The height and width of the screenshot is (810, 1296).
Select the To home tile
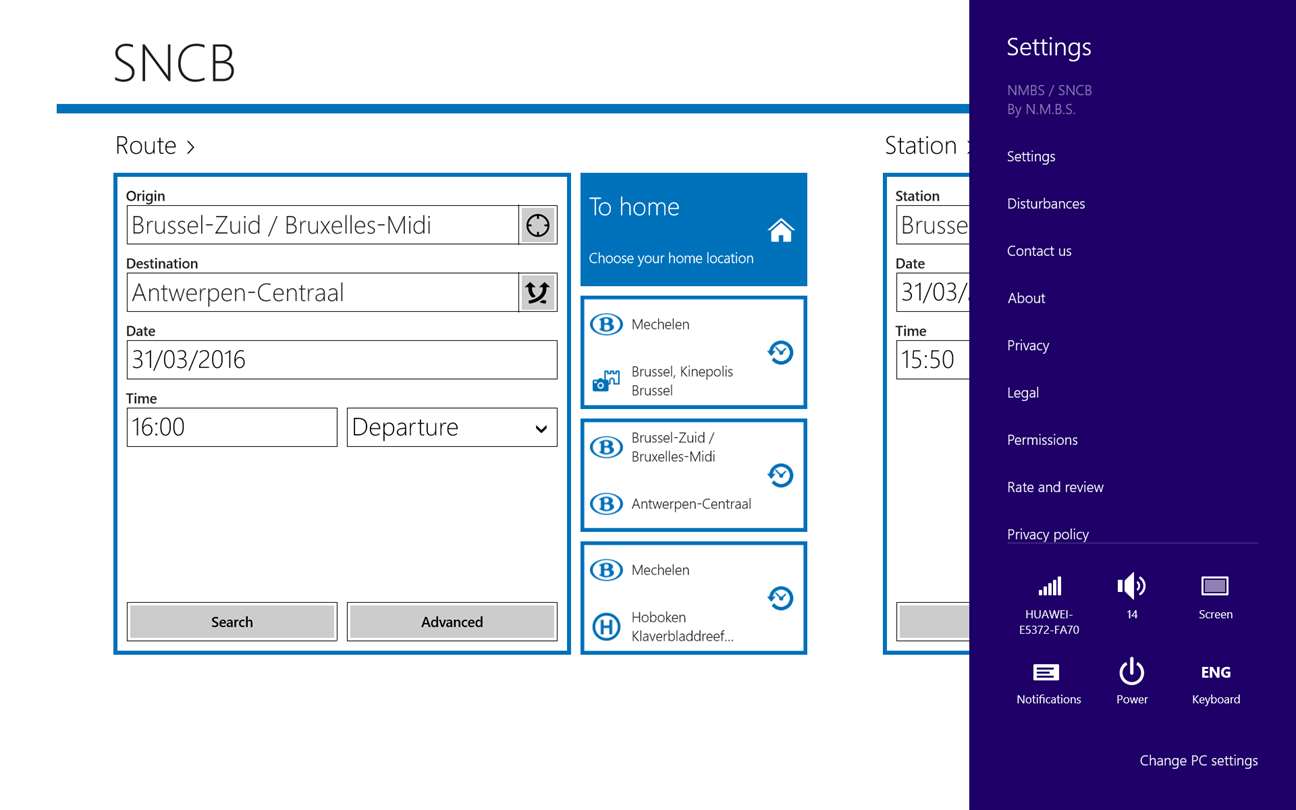694,230
